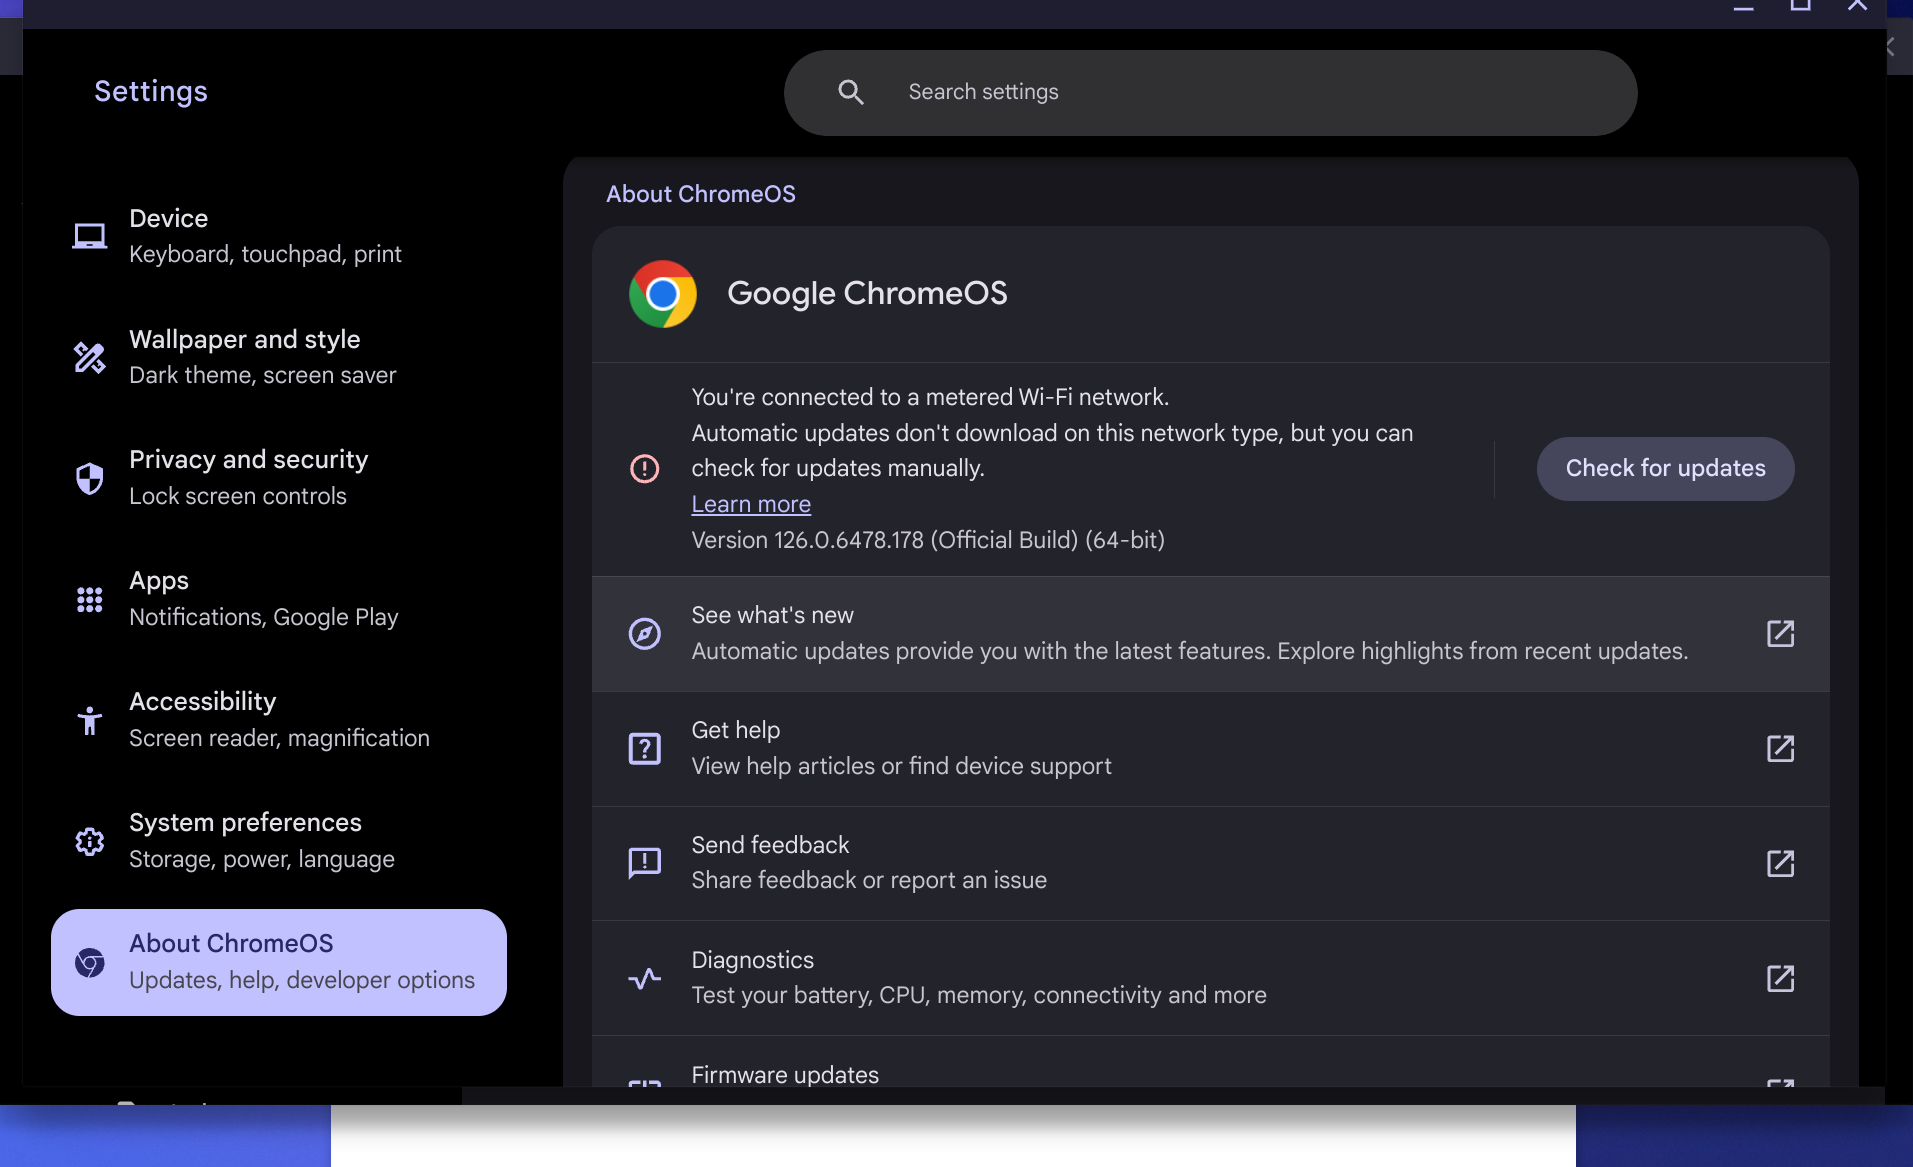1913x1167 pixels.
Task: Open Get help articles row
Action: pyautogui.click(x=1210, y=749)
